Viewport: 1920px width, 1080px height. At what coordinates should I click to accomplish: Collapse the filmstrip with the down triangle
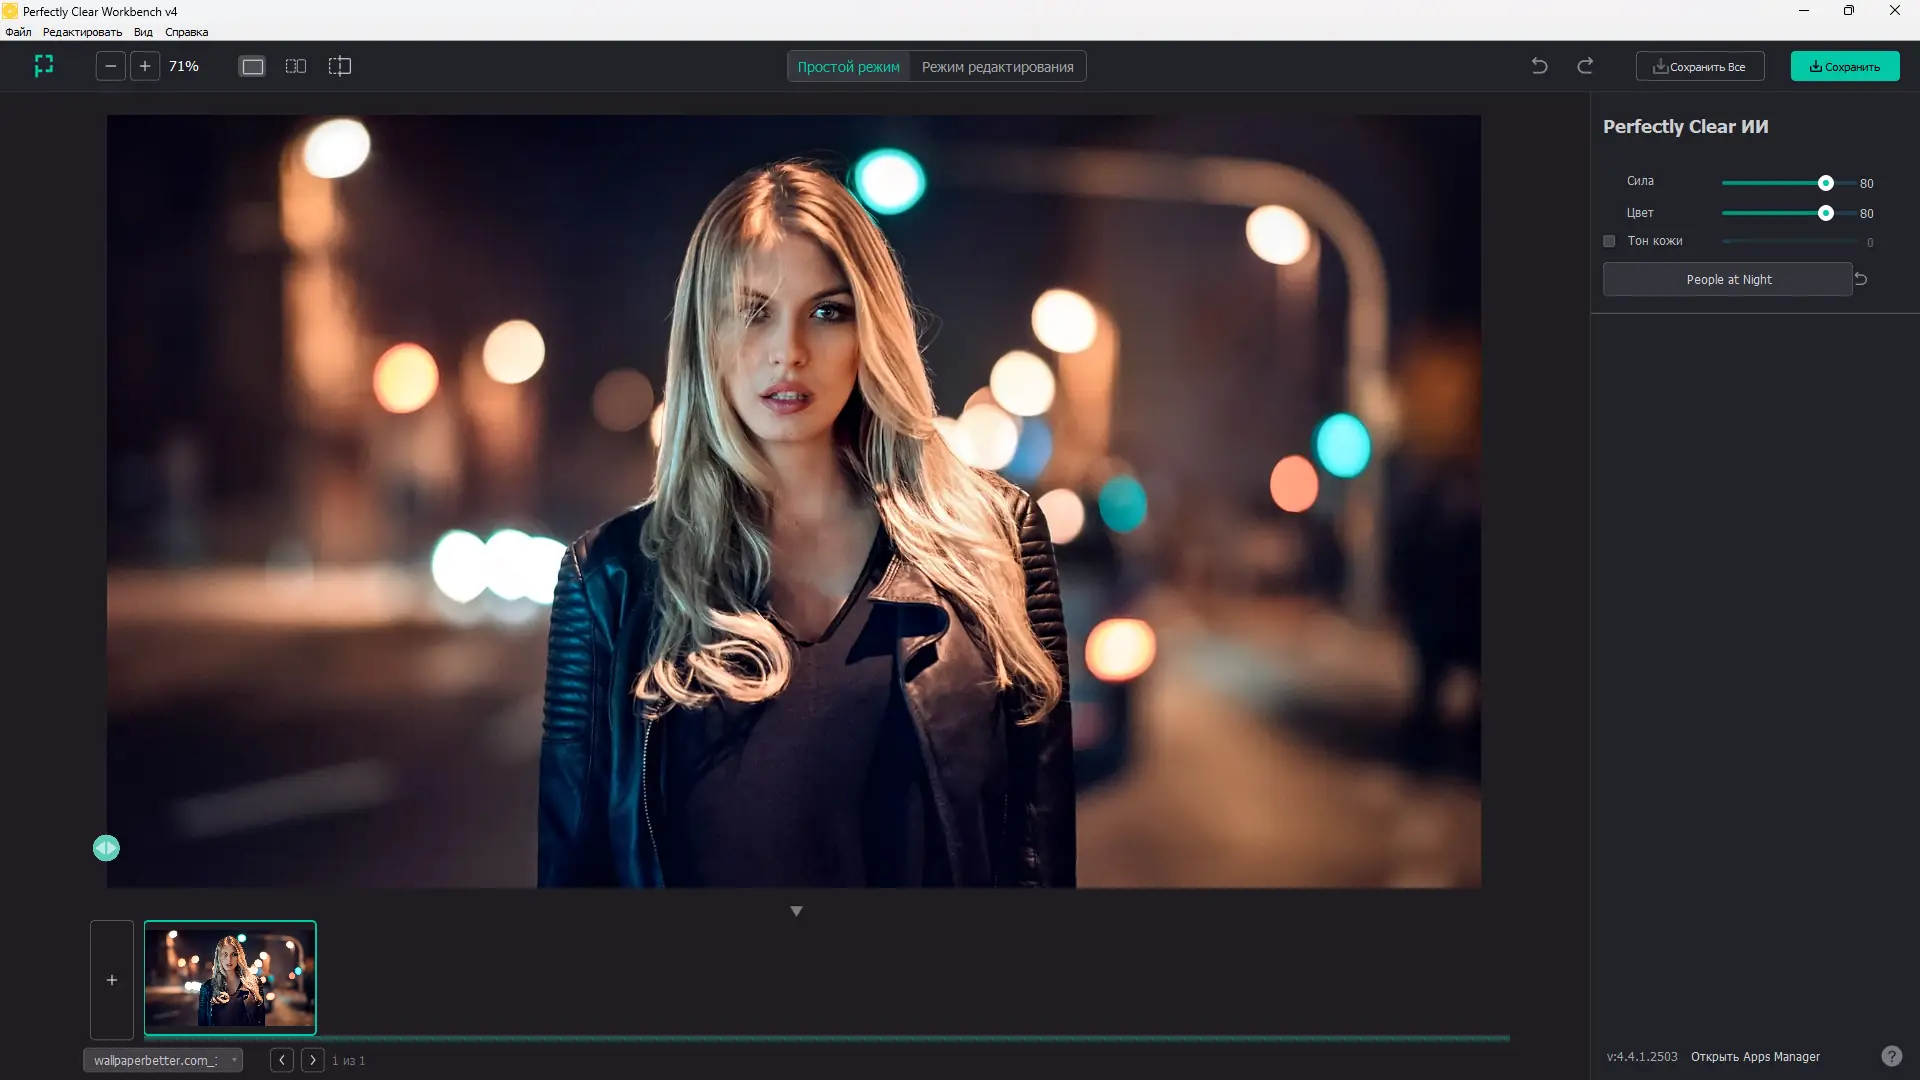point(796,911)
